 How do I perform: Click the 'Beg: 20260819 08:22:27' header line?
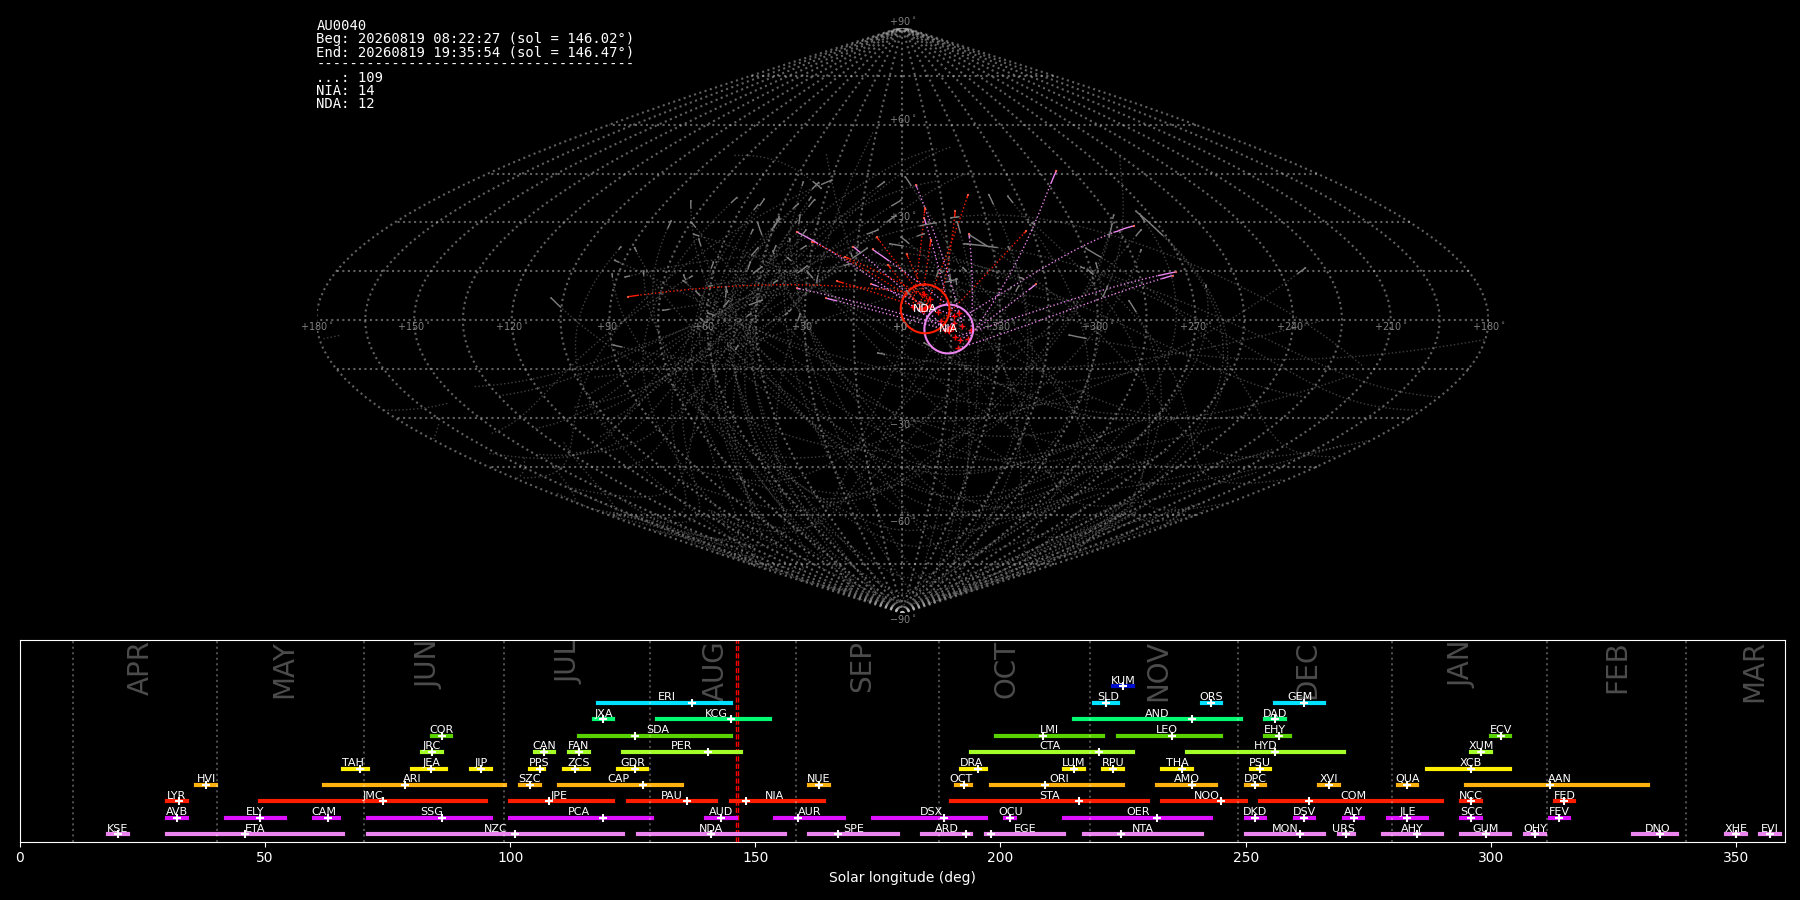click(x=475, y=39)
